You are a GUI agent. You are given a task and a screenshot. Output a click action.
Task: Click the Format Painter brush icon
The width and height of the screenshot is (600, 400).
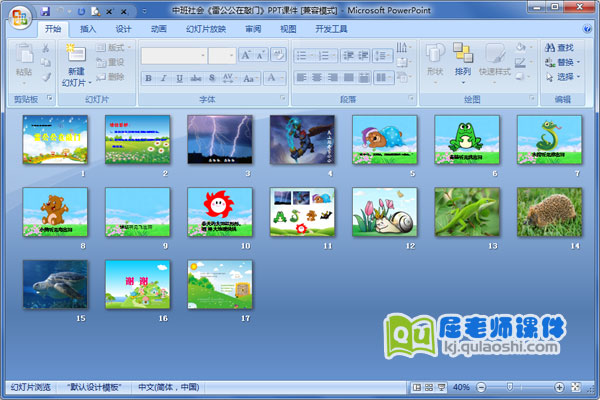46,77
